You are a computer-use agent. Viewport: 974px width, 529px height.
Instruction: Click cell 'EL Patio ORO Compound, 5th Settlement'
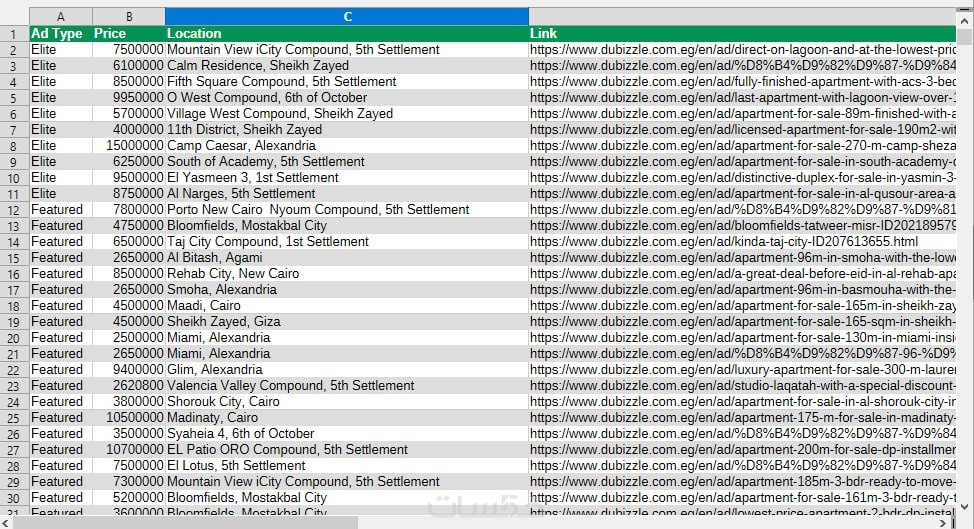[347, 450]
